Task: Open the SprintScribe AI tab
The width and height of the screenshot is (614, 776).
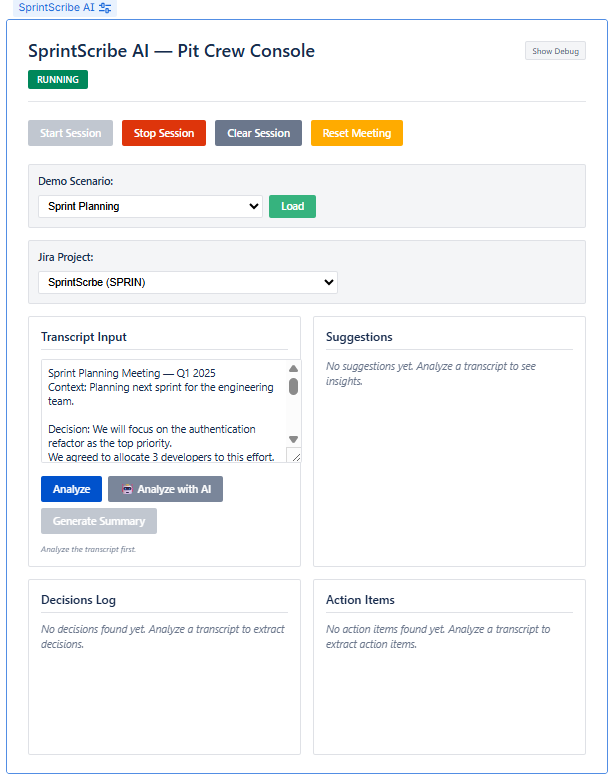Action: 65,8
